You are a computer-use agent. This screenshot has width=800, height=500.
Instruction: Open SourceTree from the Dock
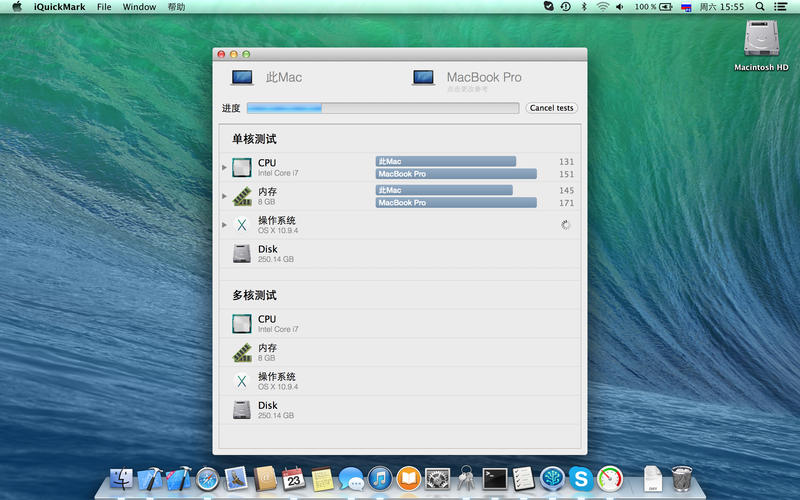click(x=553, y=479)
